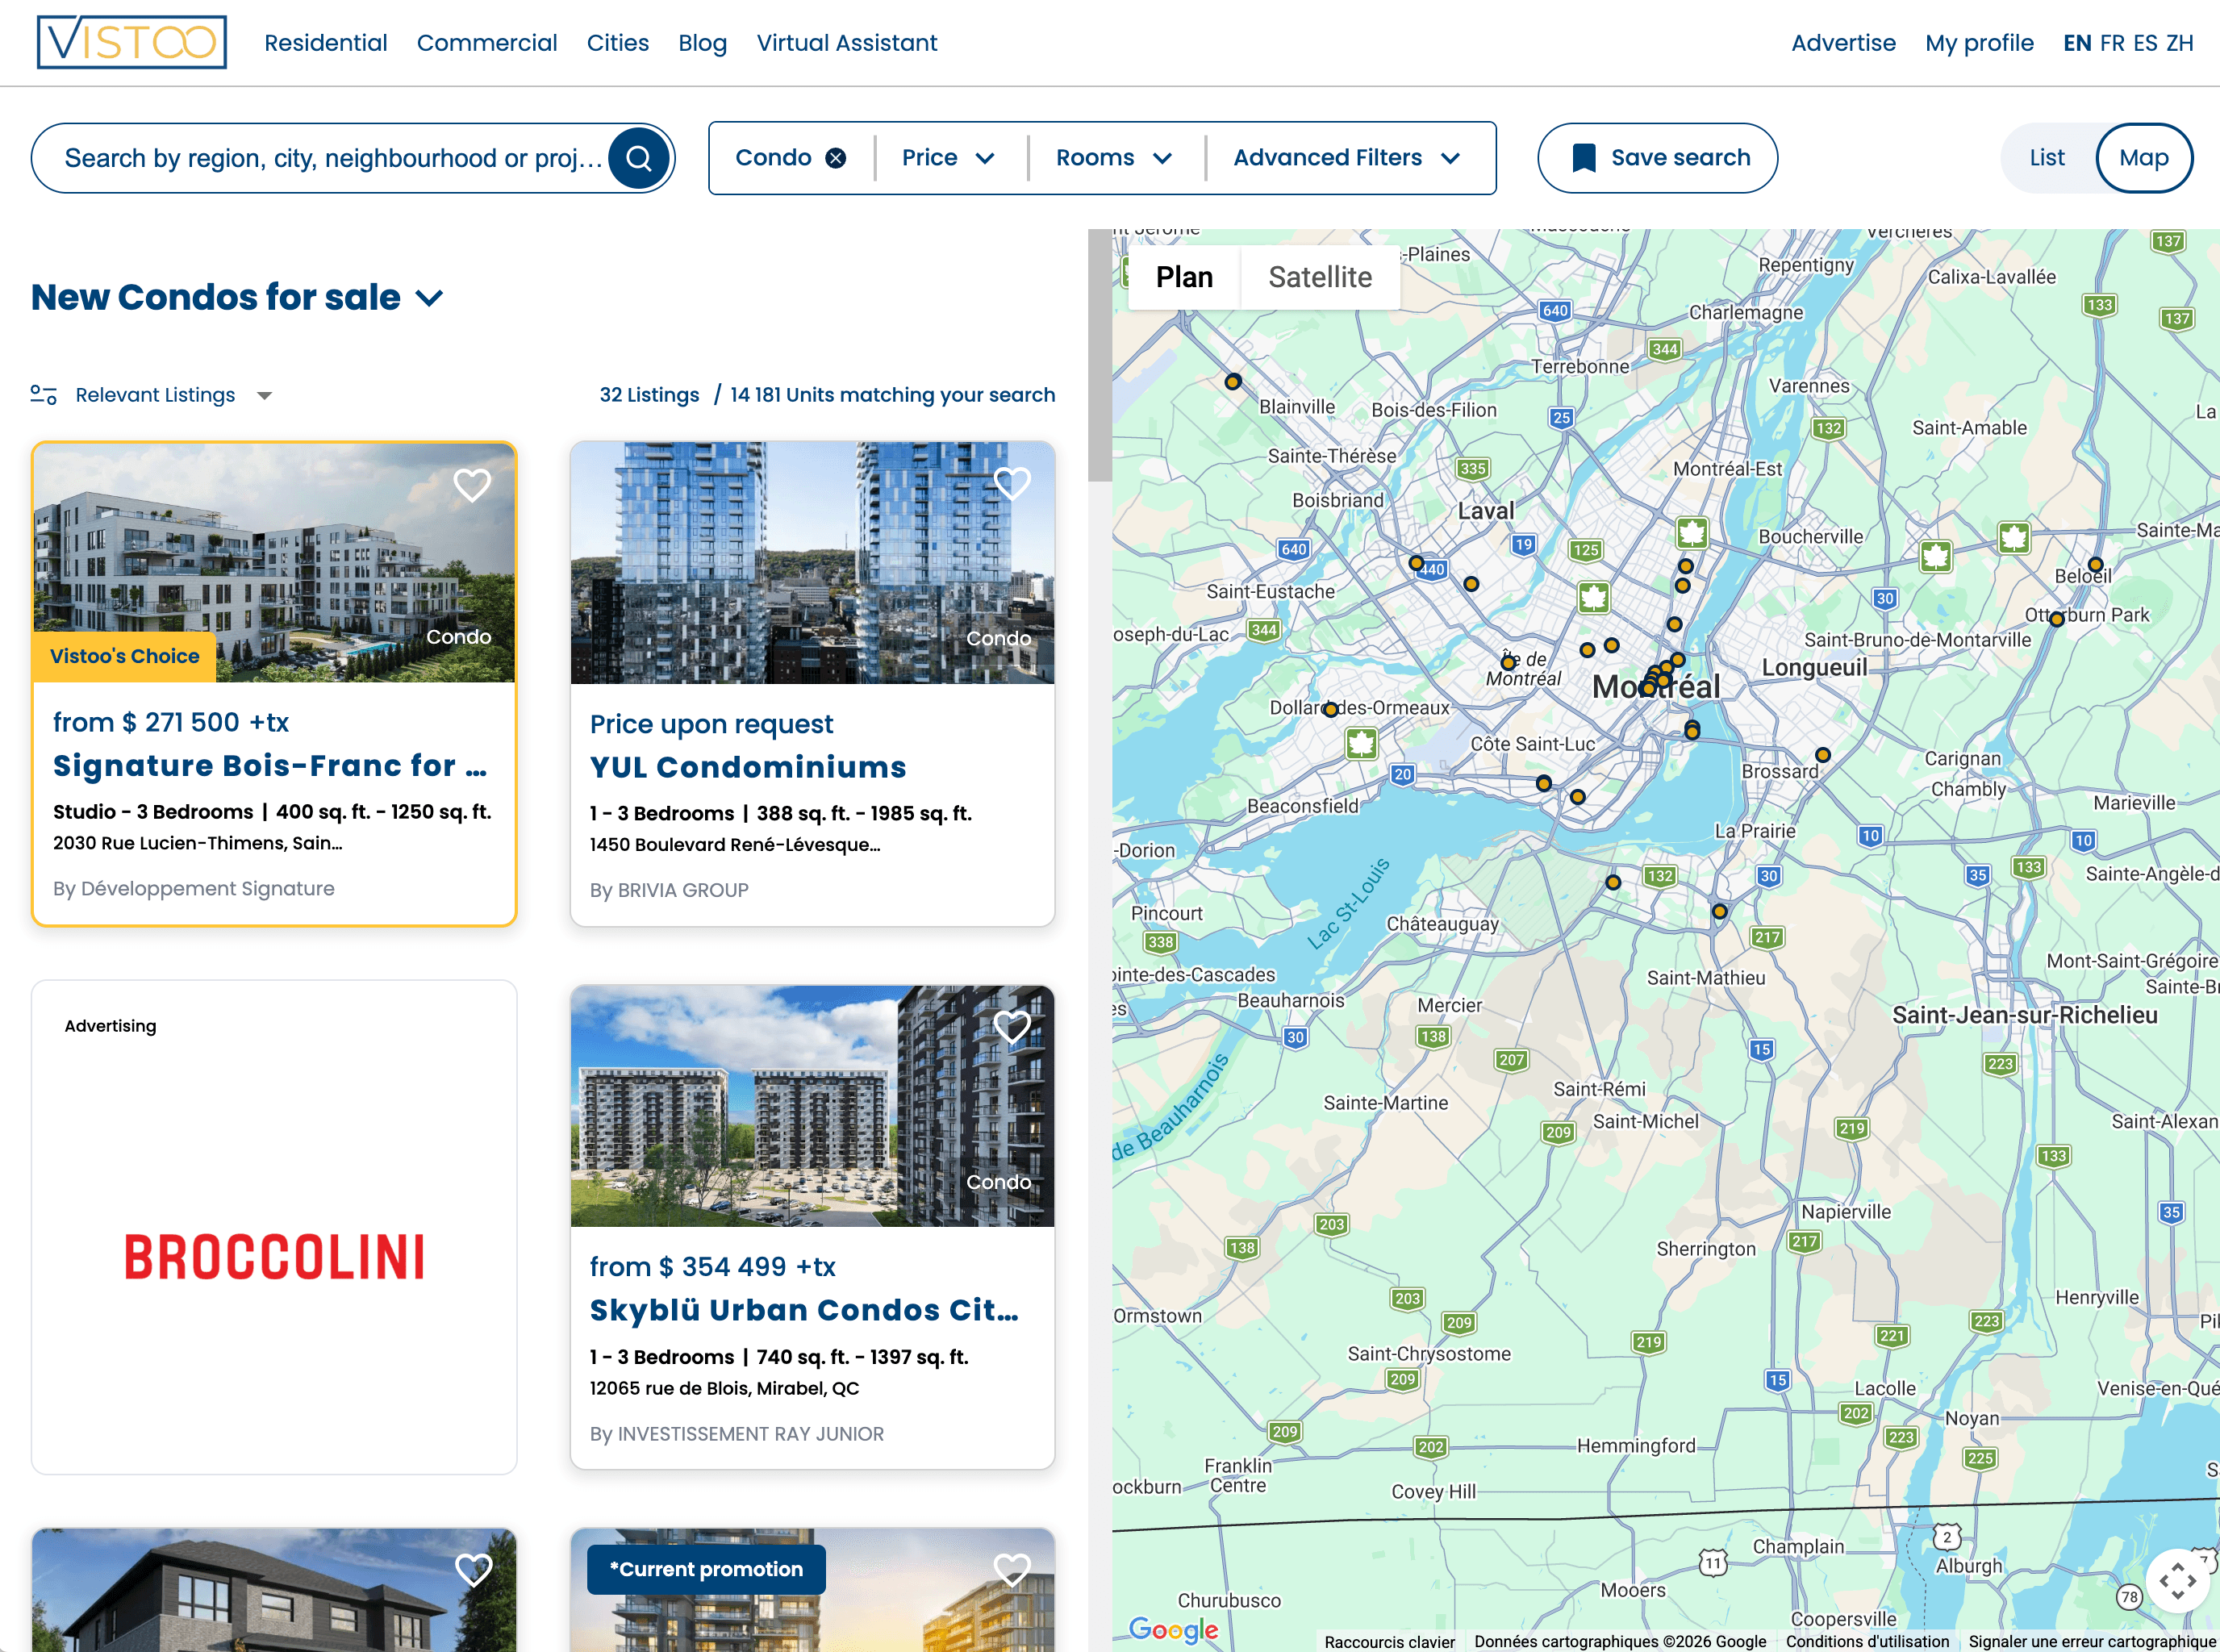Click the Advertise link
The height and width of the screenshot is (1652, 2220).
click(x=1843, y=42)
